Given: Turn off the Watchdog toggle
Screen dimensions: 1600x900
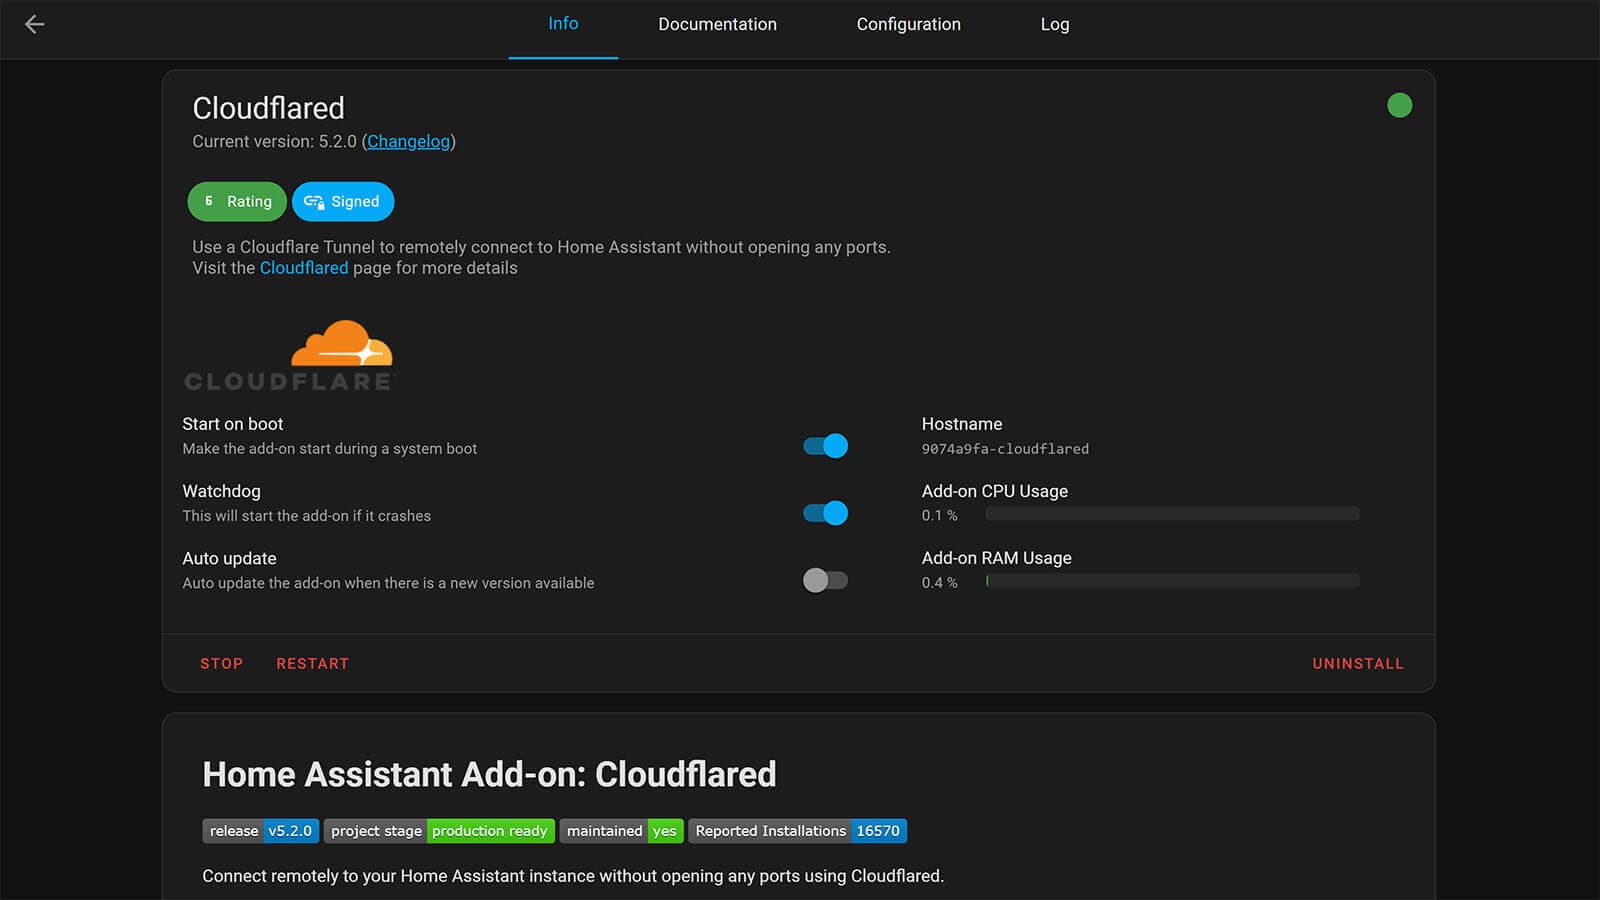Looking at the screenshot, I should [x=824, y=513].
